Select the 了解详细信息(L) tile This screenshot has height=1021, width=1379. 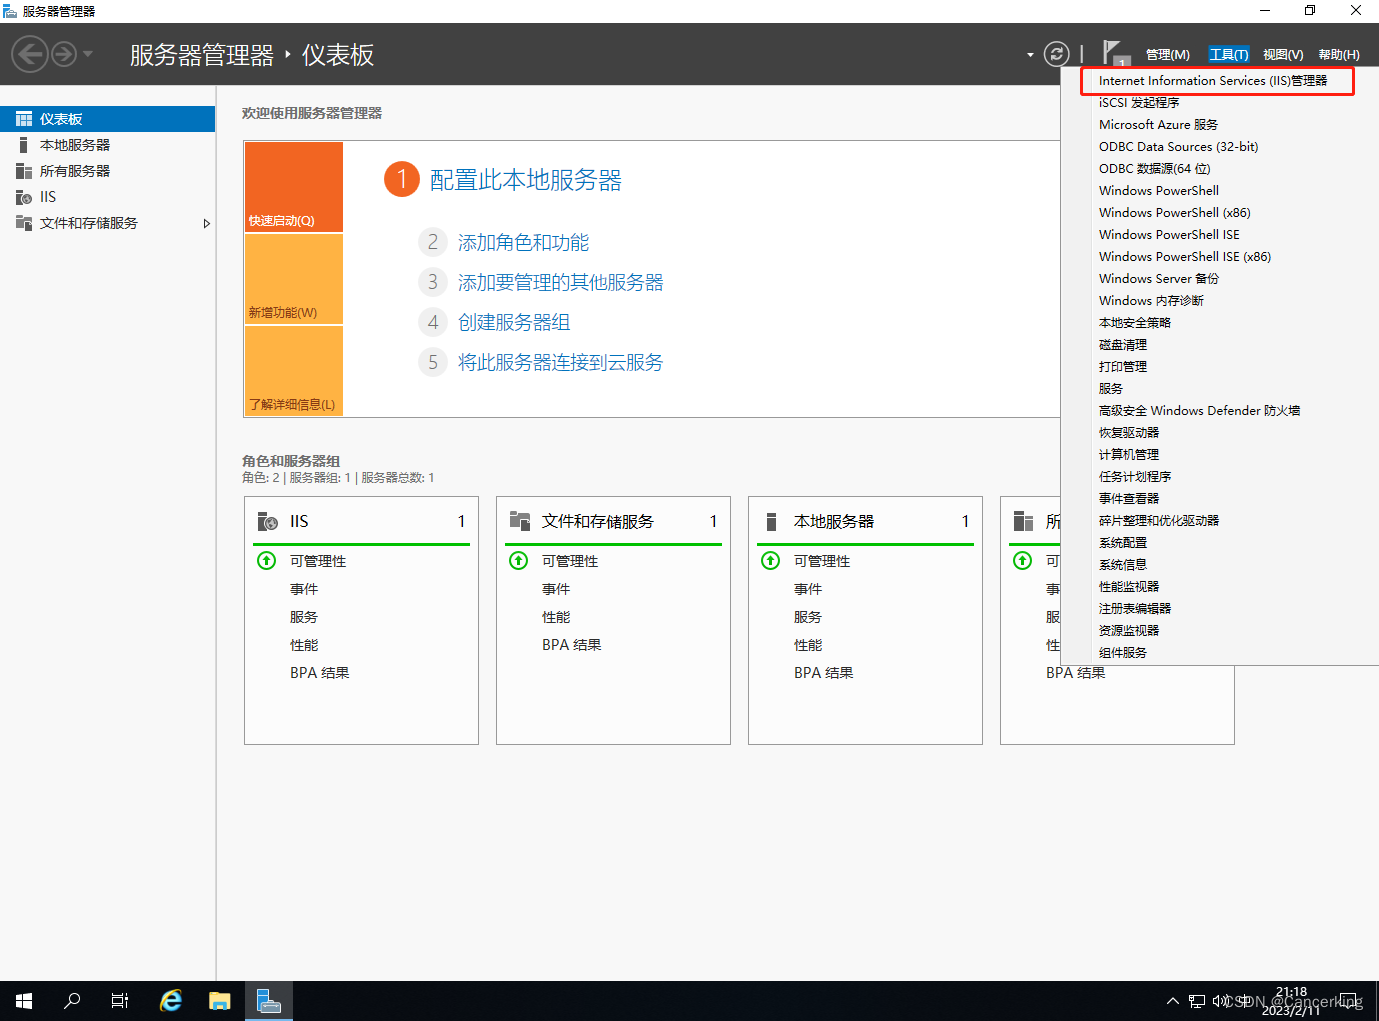pos(294,371)
